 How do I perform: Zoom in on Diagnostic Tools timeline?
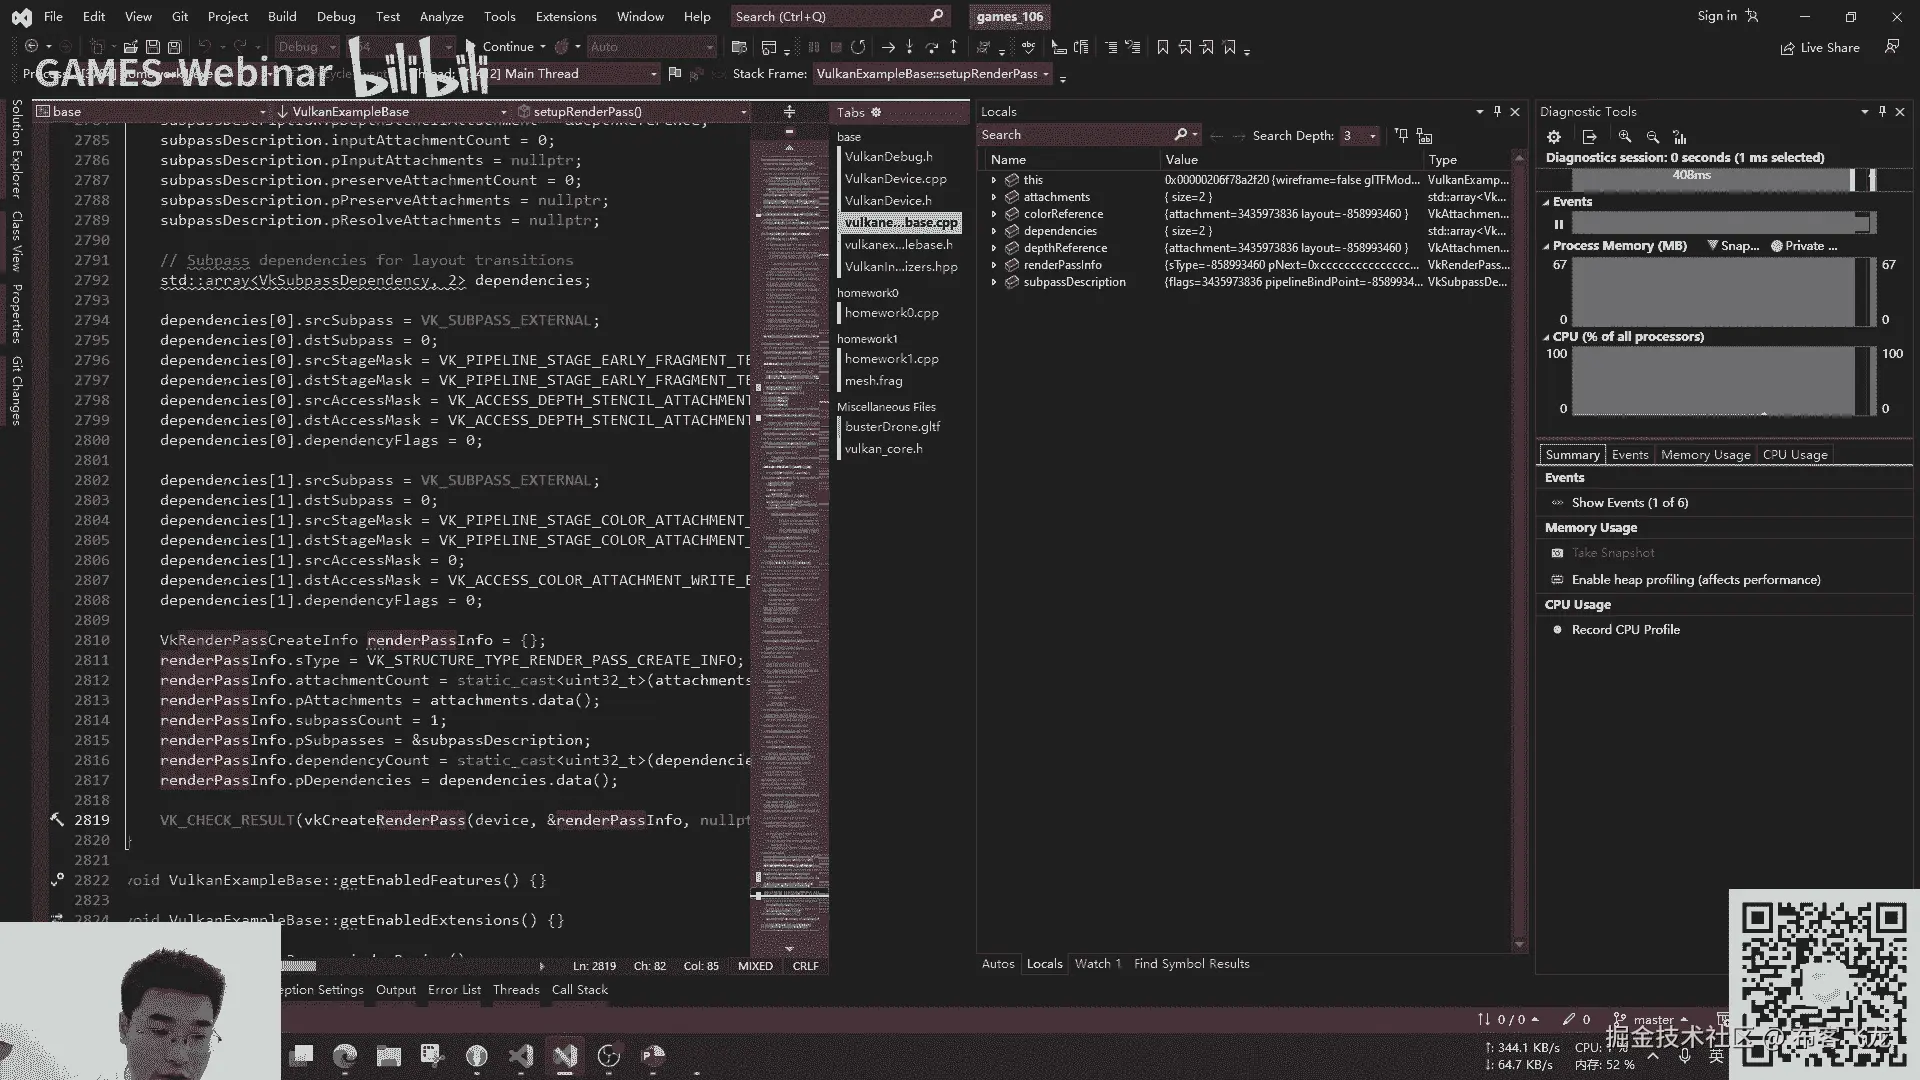(1625, 137)
